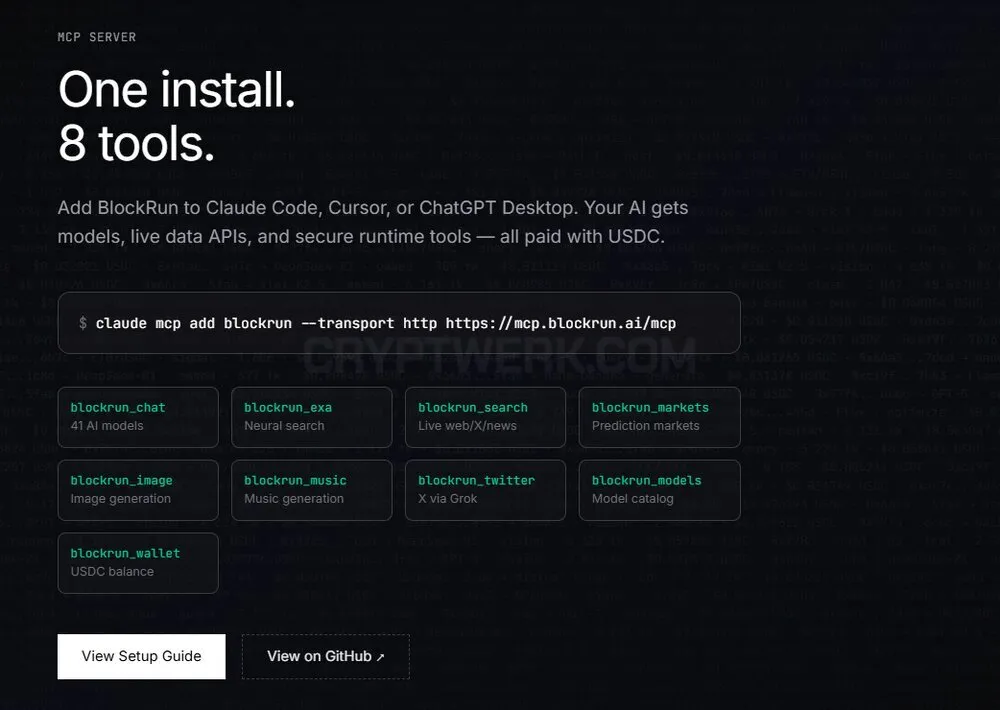Image resolution: width=1000 pixels, height=710 pixels.
Task: Click the '8 tools.' heading line
Action: [x=136, y=144]
